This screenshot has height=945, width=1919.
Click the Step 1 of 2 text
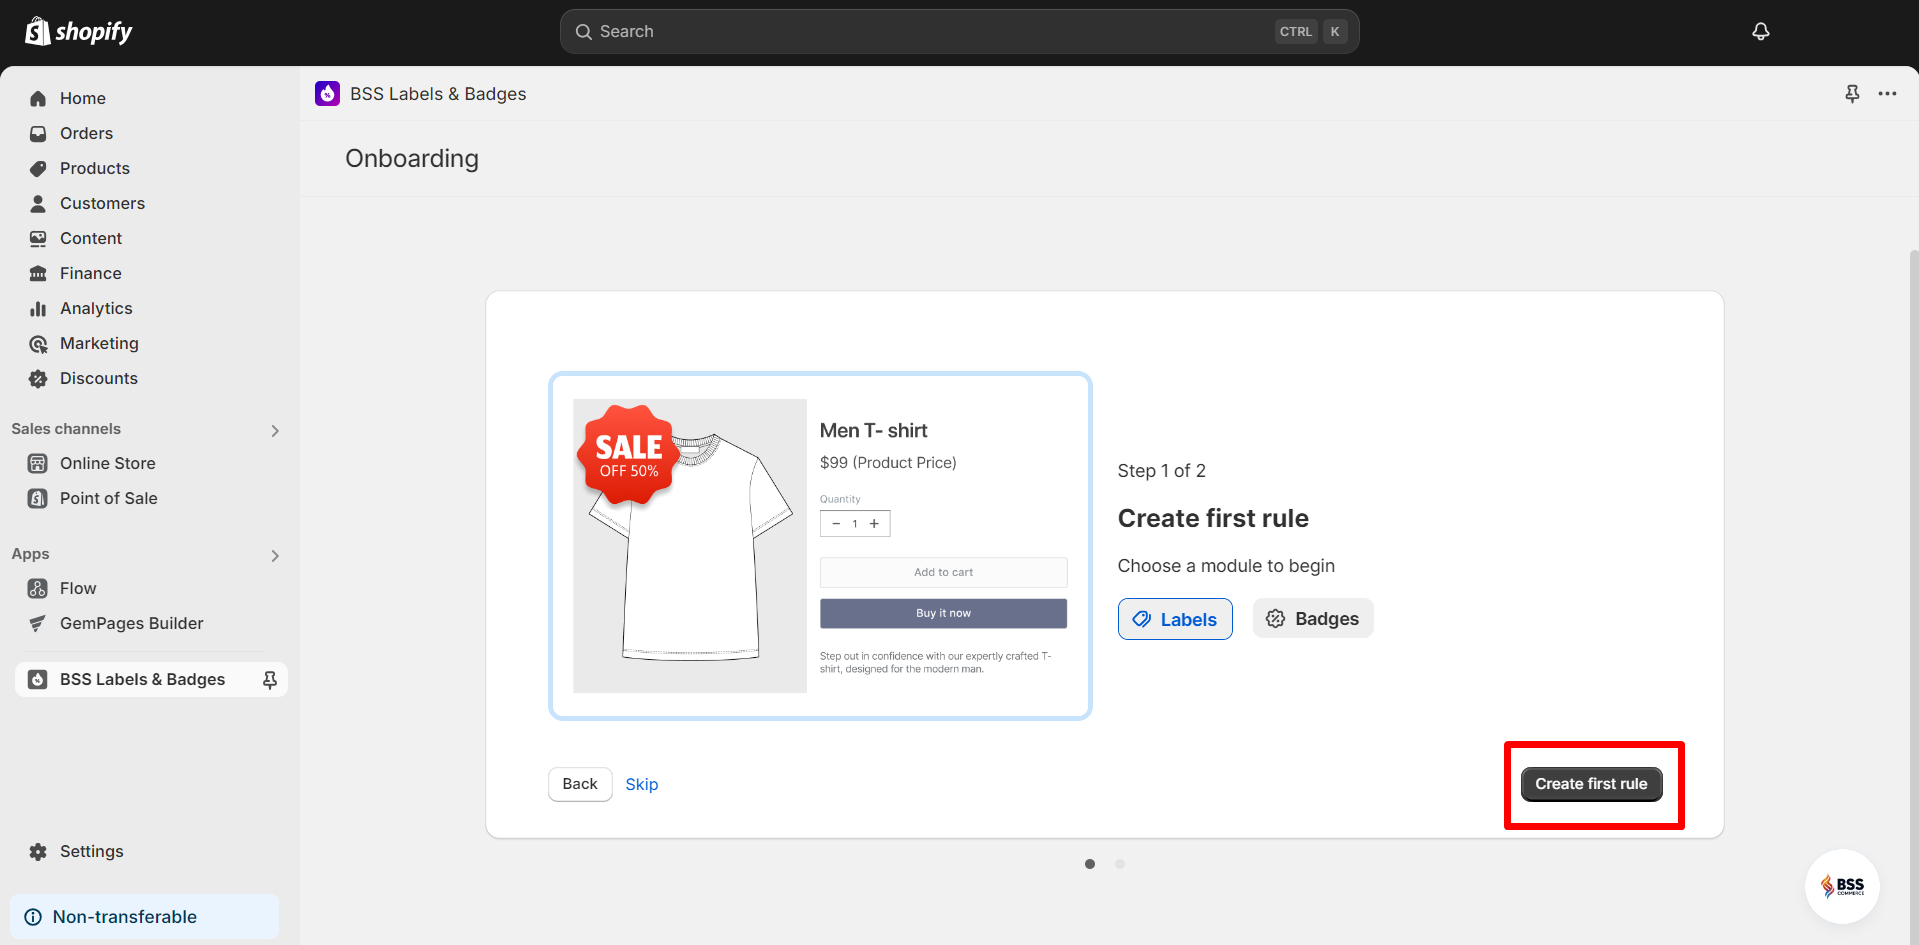coord(1162,470)
